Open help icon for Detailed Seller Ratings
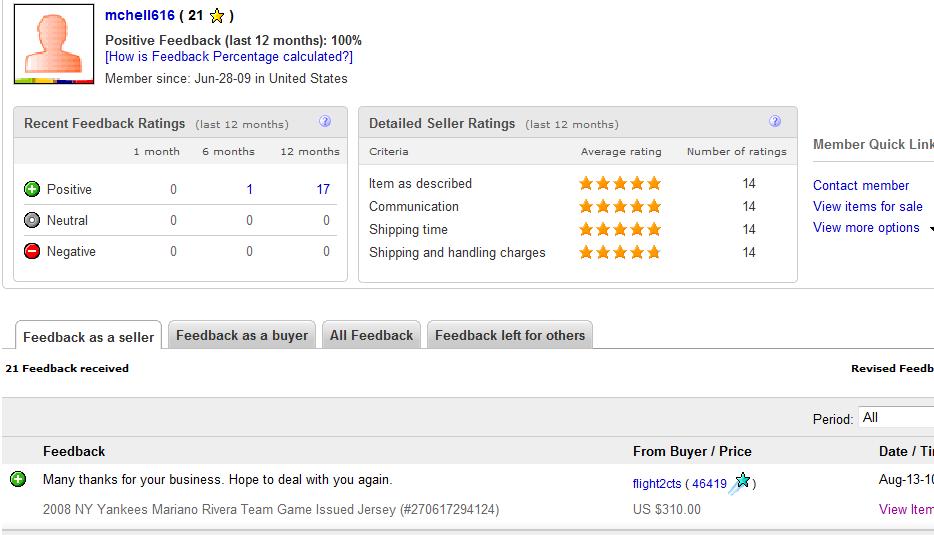Viewport: 934px width, 535px height. coord(774,122)
